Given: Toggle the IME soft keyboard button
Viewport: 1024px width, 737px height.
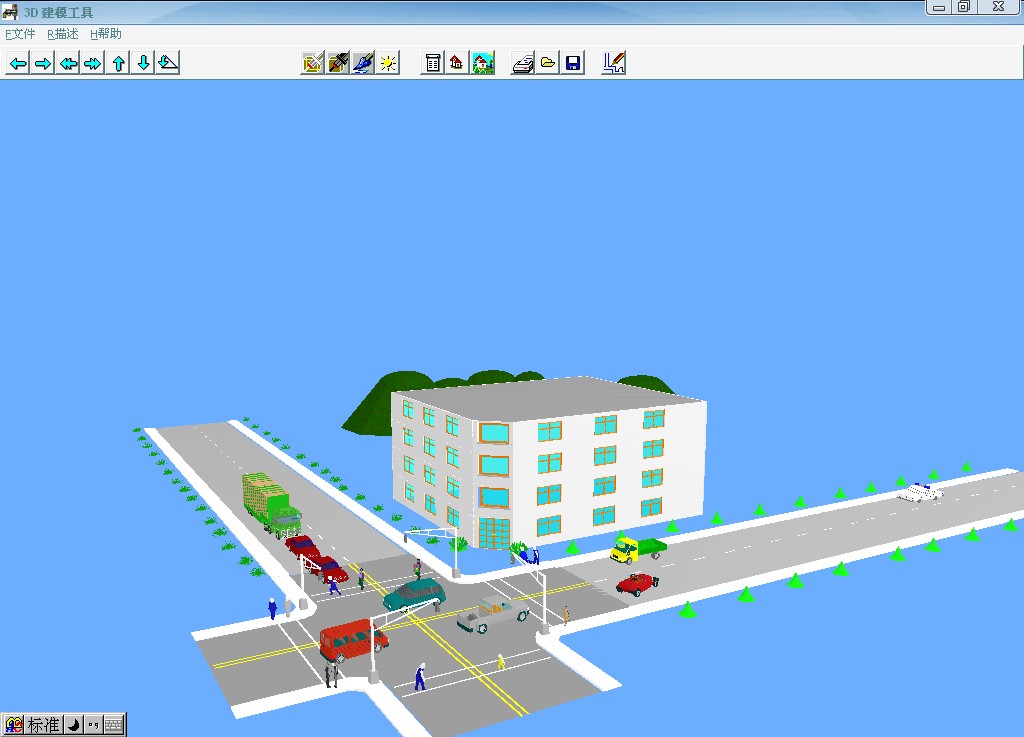Looking at the screenshot, I should (x=114, y=725).
